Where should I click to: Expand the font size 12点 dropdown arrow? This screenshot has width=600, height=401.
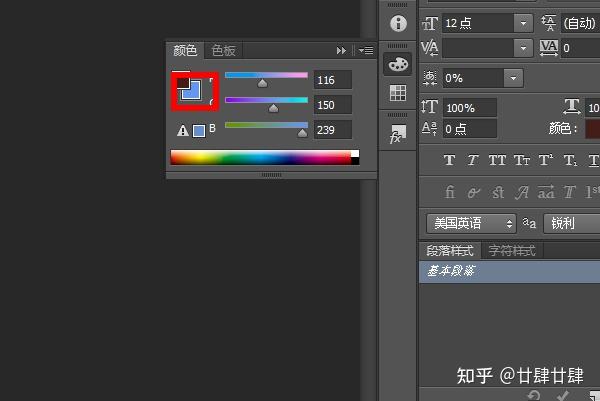(x=523, y=24)
